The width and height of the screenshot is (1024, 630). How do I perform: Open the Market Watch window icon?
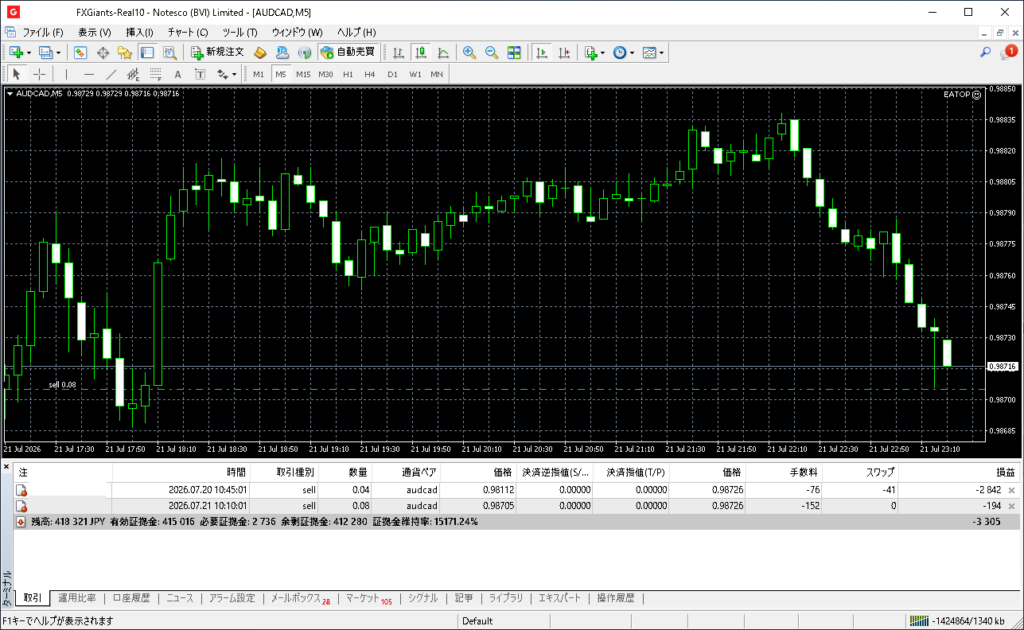[x=80, y=53]
